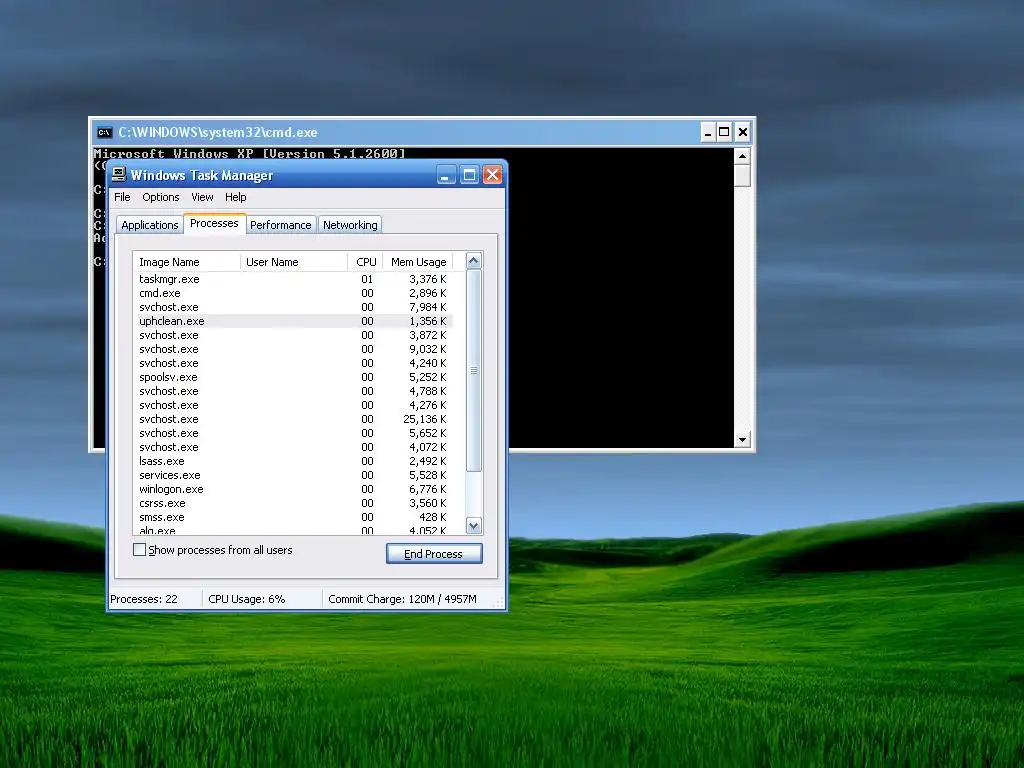The height and width of the screenshot is (768, 1024).
Task: Select the winlogon.exe process
Action: pos(293,489)
